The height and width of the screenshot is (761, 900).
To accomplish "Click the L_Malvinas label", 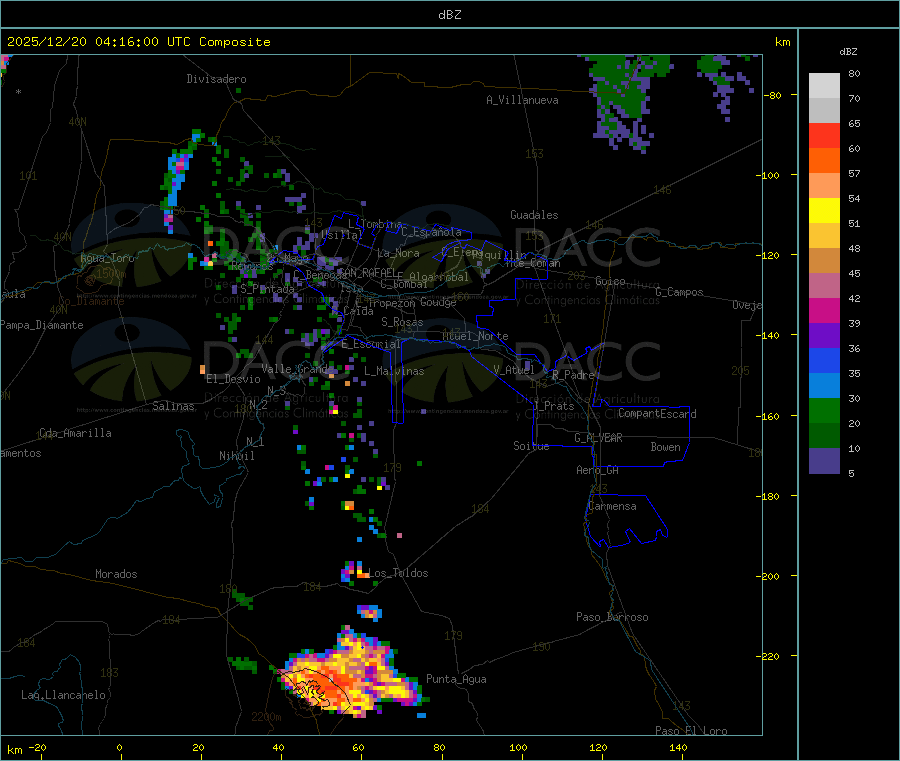I will pyautogui.click(x=394, y=371).
